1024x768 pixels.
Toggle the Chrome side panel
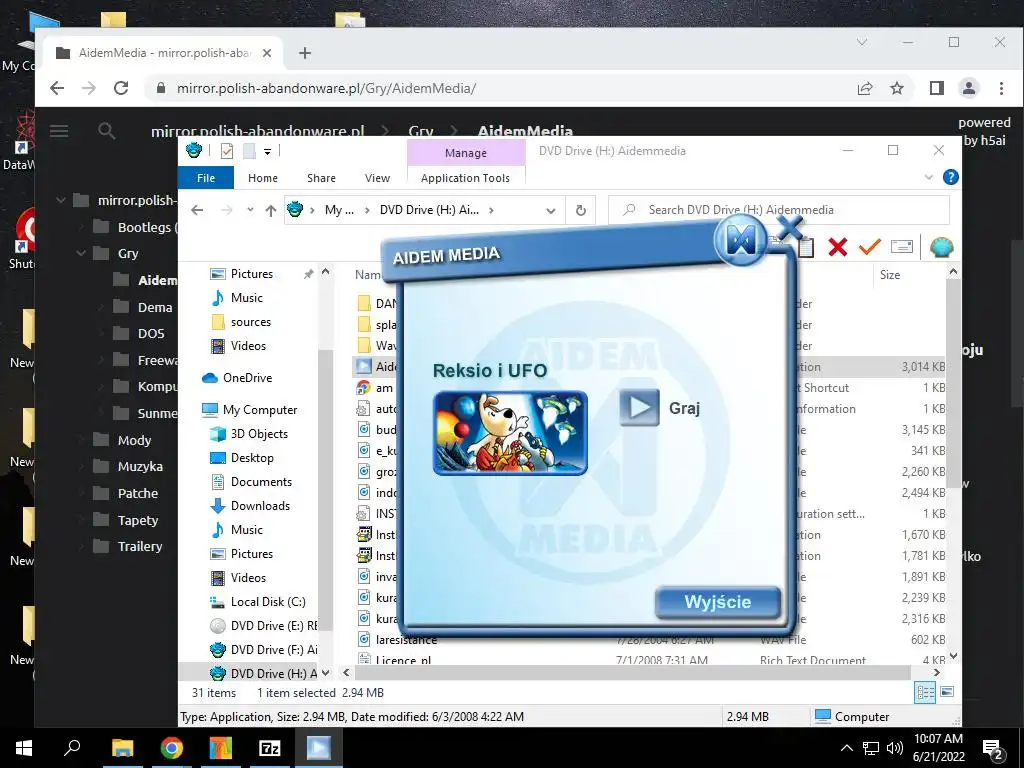pyautogui.click(x=936, y=88)
